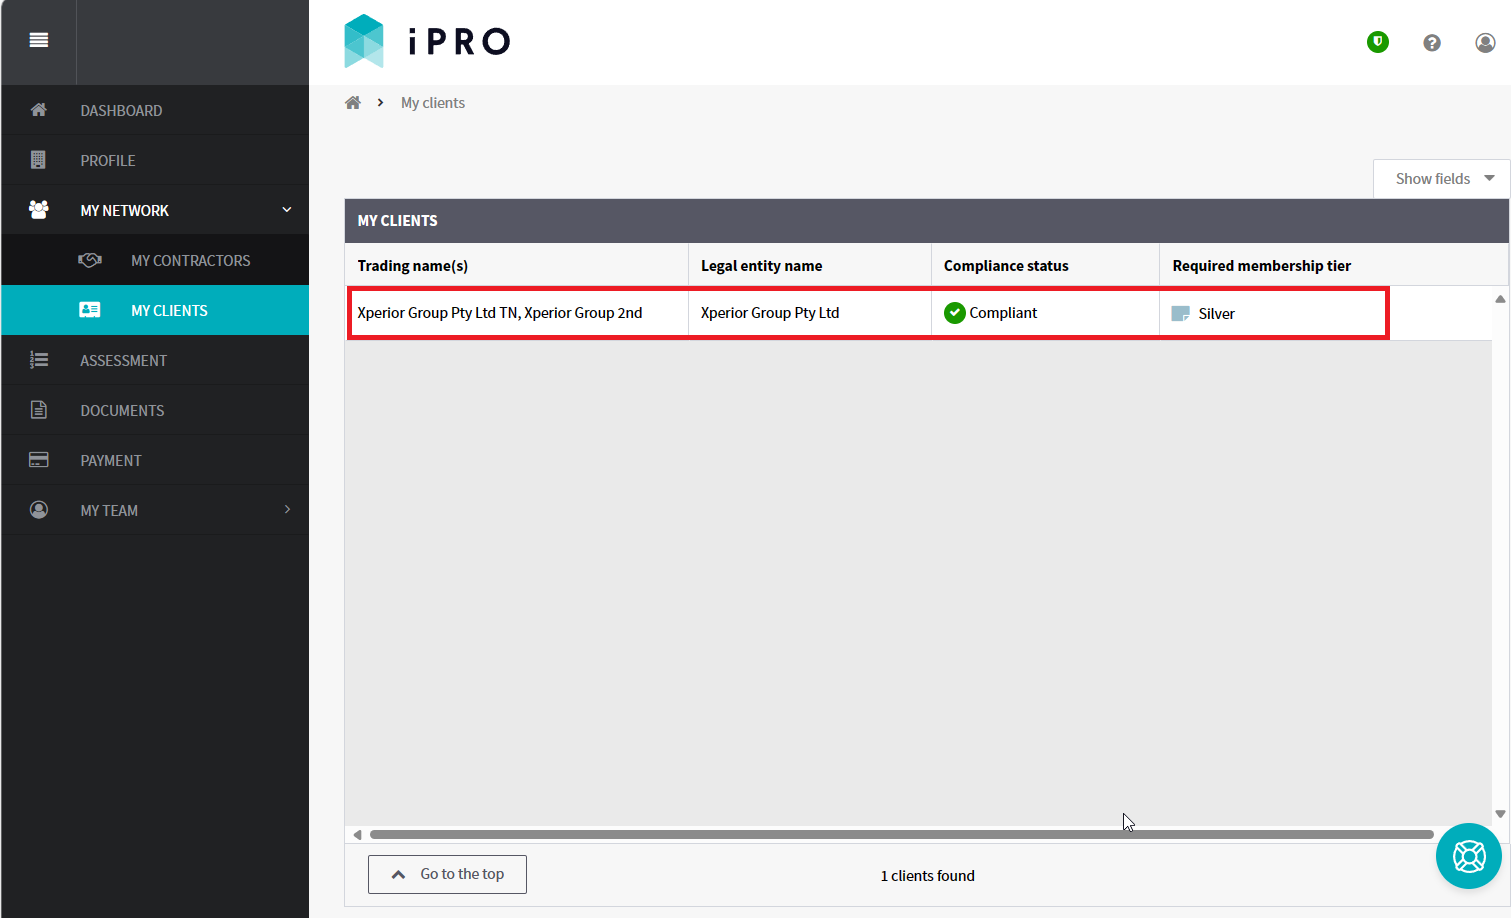Click the home breadcrumb icon

pos(353,103)
